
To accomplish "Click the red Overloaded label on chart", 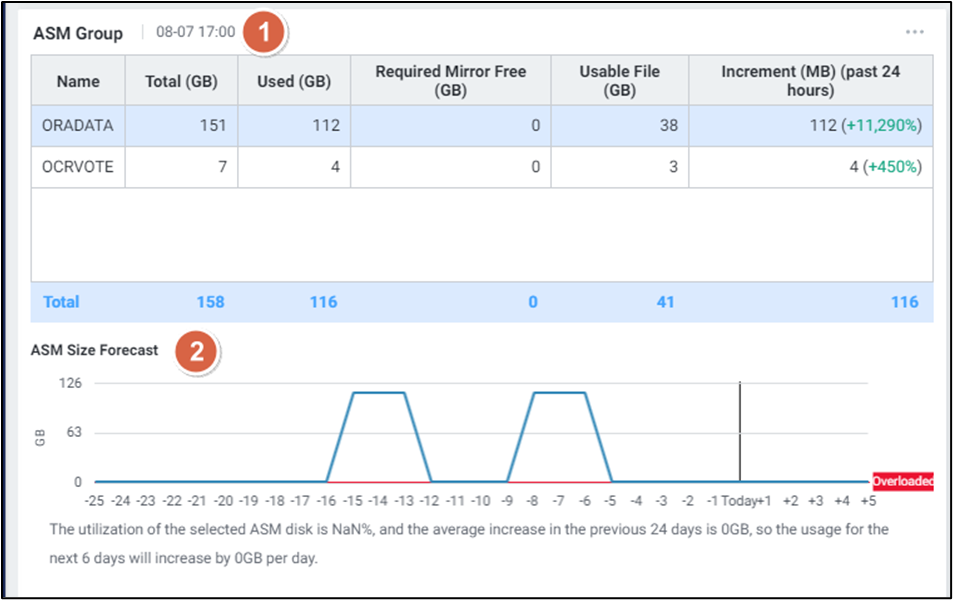I will 902,481.
